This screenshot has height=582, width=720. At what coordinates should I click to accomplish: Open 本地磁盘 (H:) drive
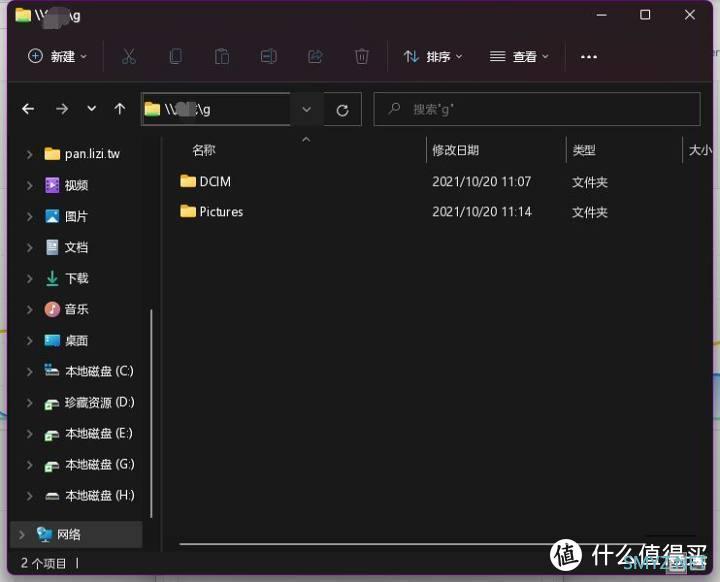[x=89, y=496]
